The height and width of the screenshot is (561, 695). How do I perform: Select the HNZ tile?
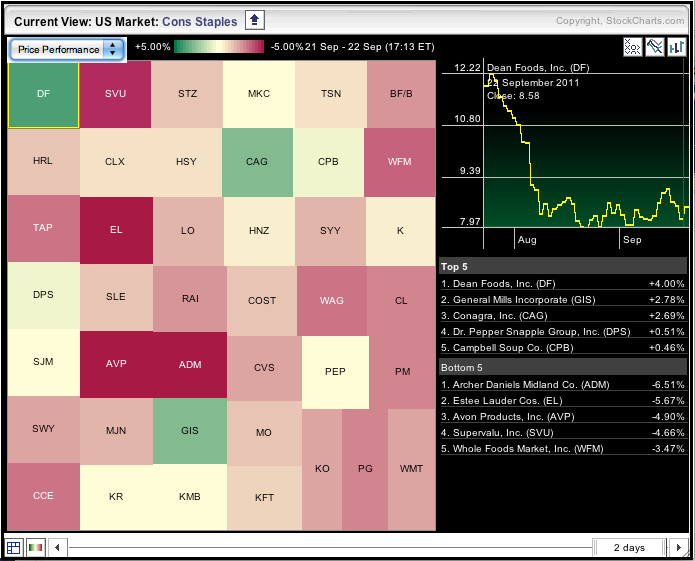tap(259, 231)
